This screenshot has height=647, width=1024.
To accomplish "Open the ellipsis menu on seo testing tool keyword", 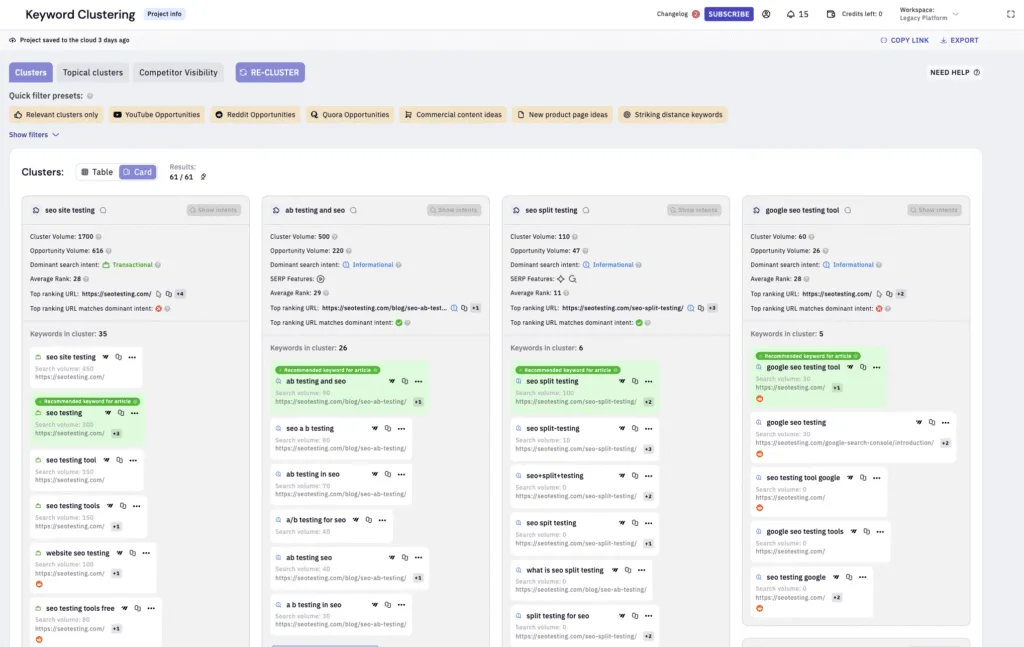I will pos(131,459).
